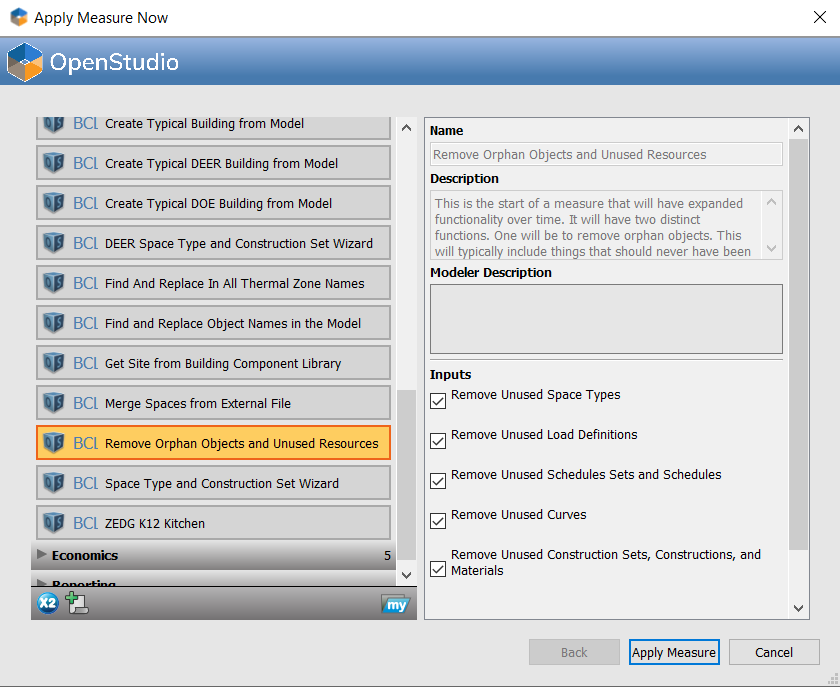Uncheck Remove Unused Space Types
This screenshot has width=840, height=687.
438,402
